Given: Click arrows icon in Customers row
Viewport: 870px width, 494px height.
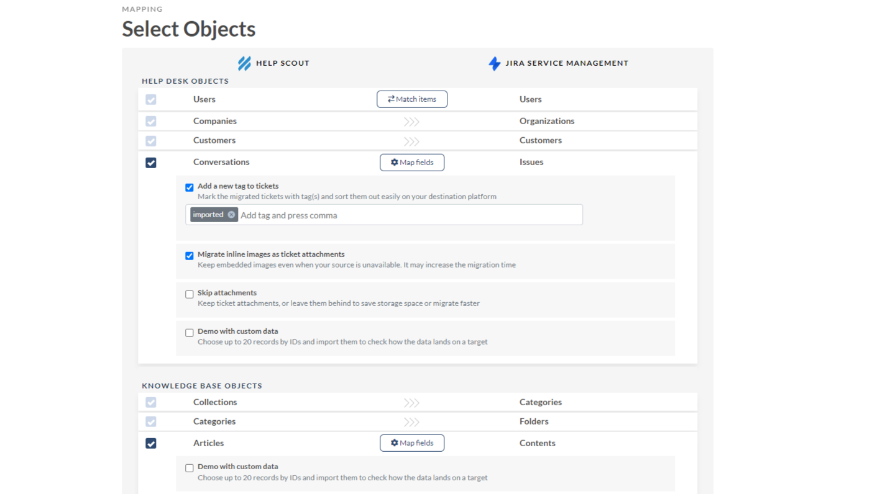Looking at the screenshot, I should [x=411, y=141].
